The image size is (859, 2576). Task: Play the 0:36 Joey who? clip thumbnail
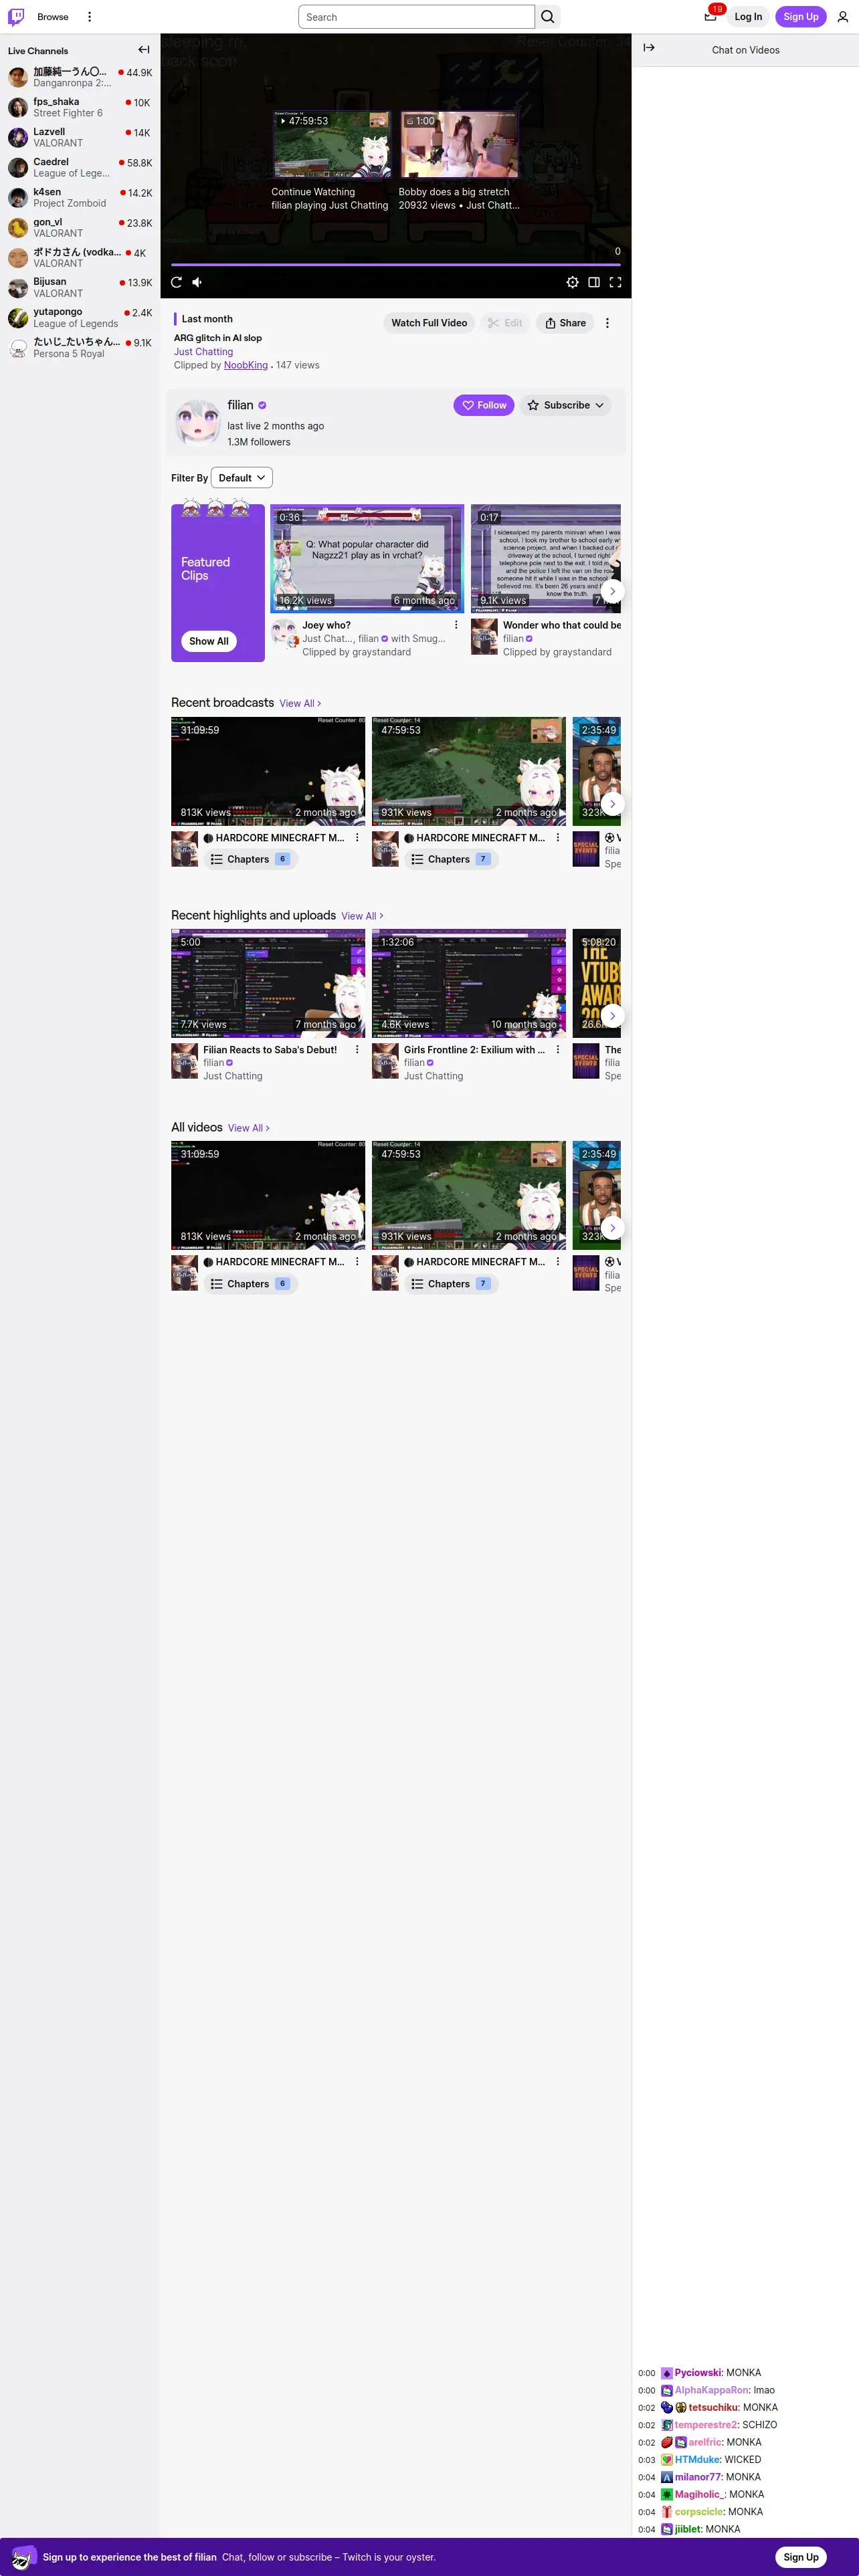click(367, 558)
